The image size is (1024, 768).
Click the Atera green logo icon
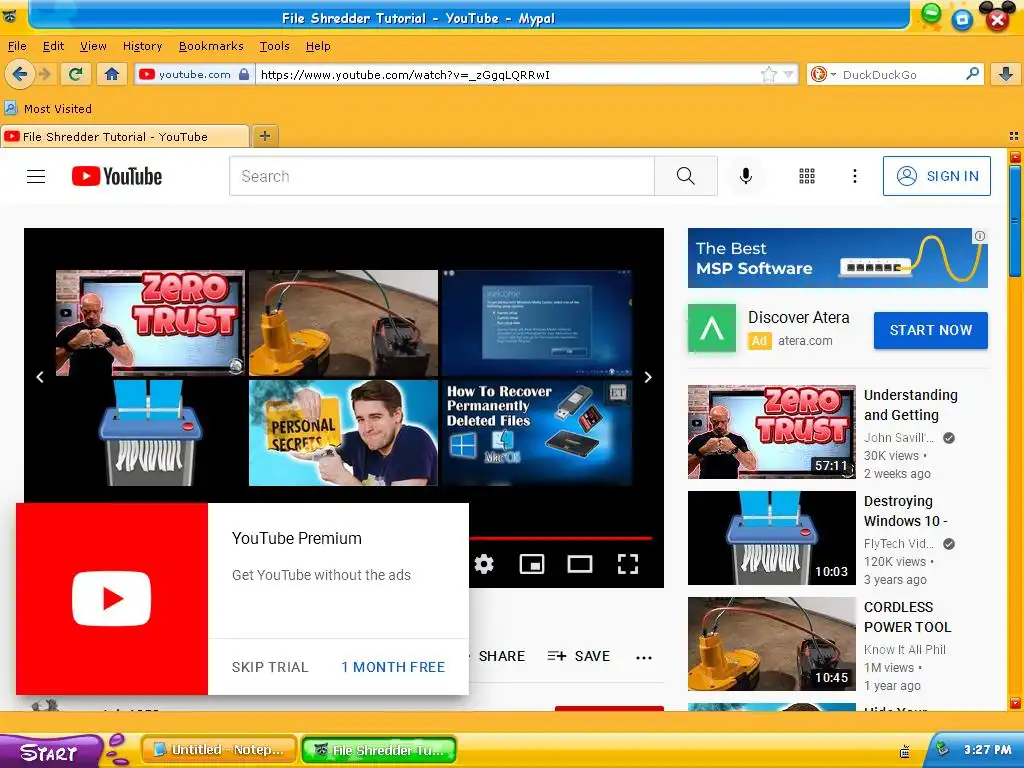click(712, 328)
